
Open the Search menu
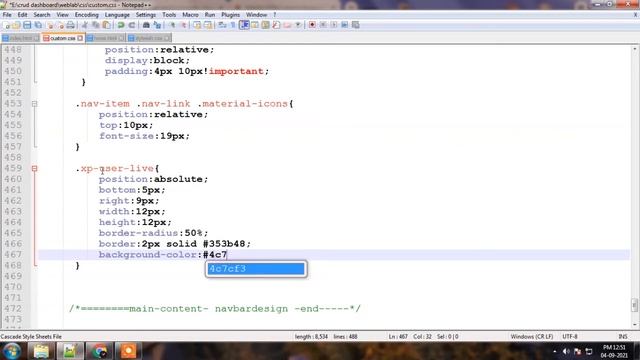click(42, 15)
